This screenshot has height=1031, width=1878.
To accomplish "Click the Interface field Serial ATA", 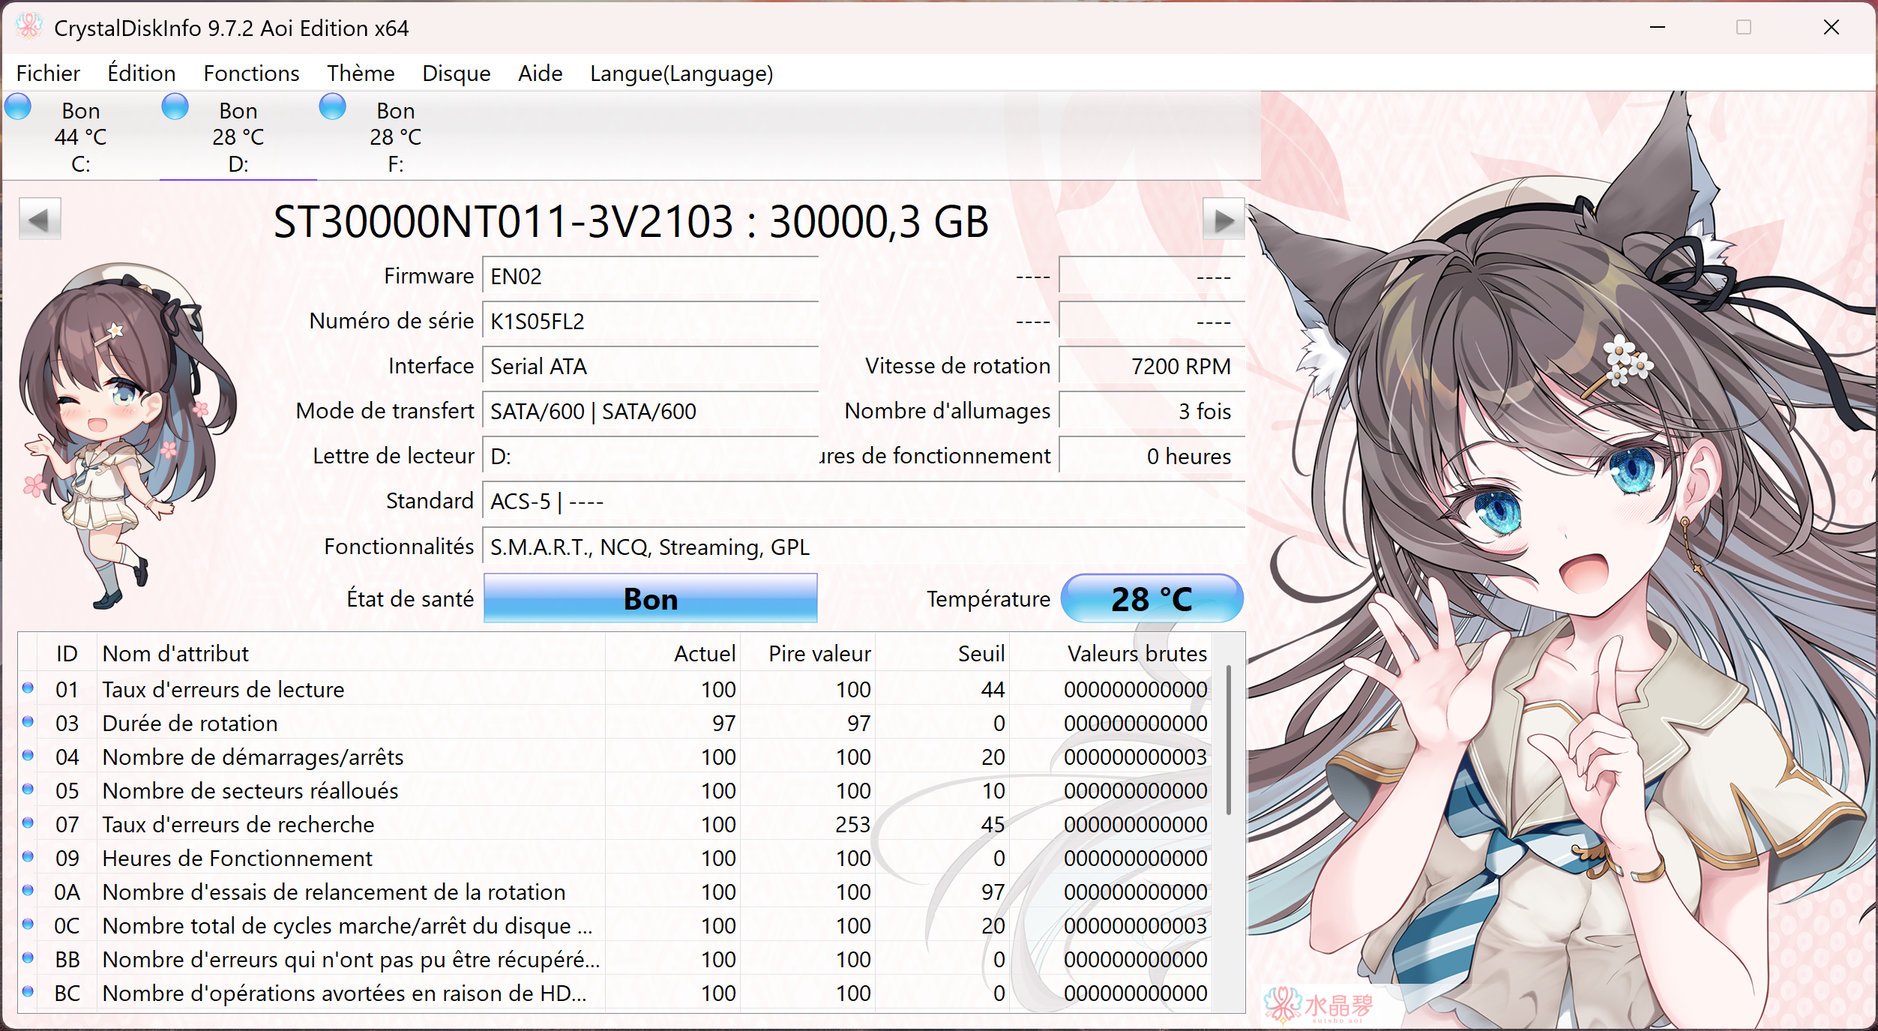I will click(x=650, y=366).
